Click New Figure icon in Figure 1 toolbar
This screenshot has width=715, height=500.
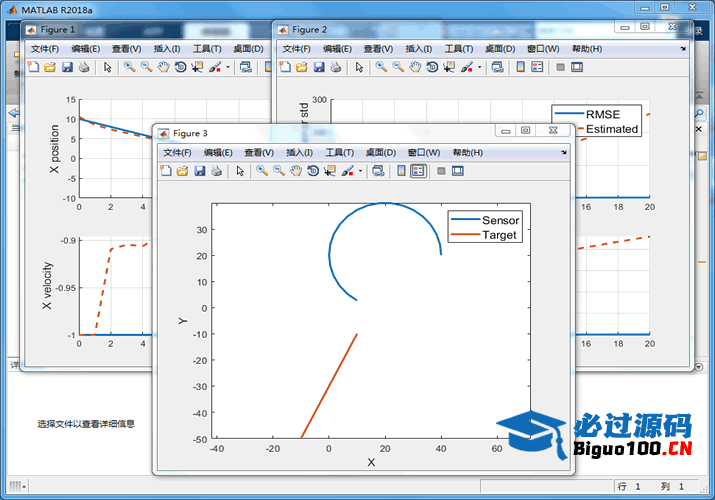tap(33, 67)
